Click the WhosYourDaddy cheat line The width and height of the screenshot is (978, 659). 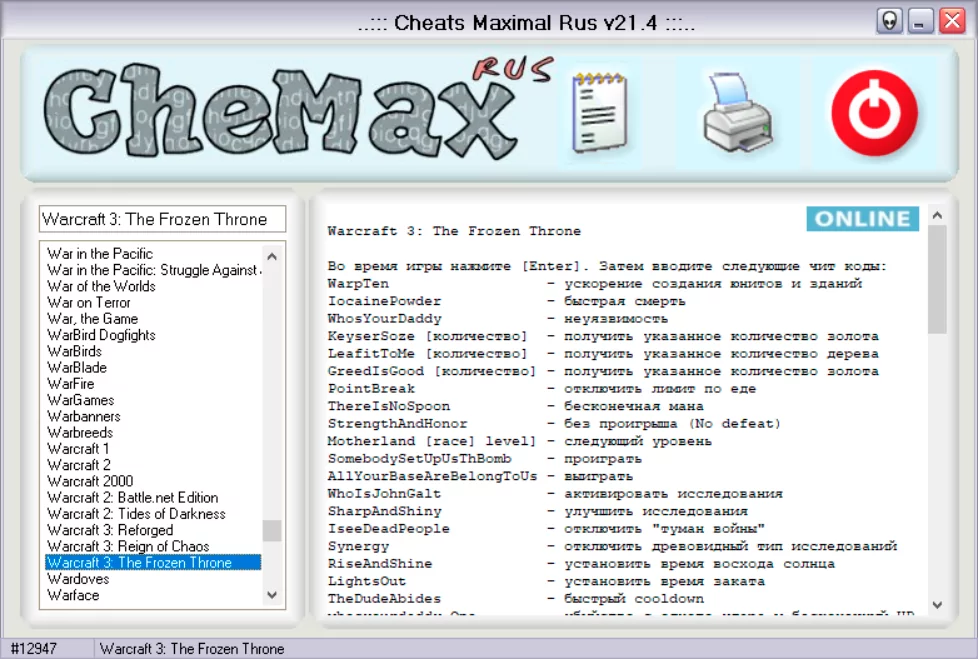(x=498, y=319)
